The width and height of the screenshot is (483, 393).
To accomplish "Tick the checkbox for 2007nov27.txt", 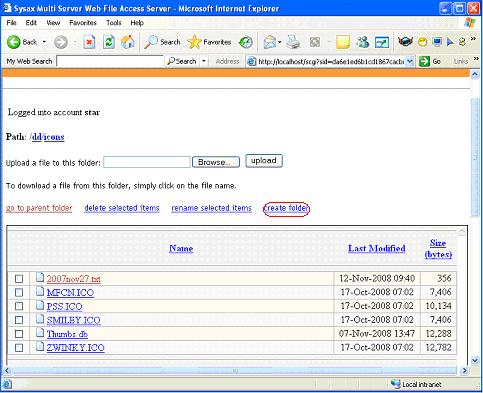I will (x=19, y=279).
